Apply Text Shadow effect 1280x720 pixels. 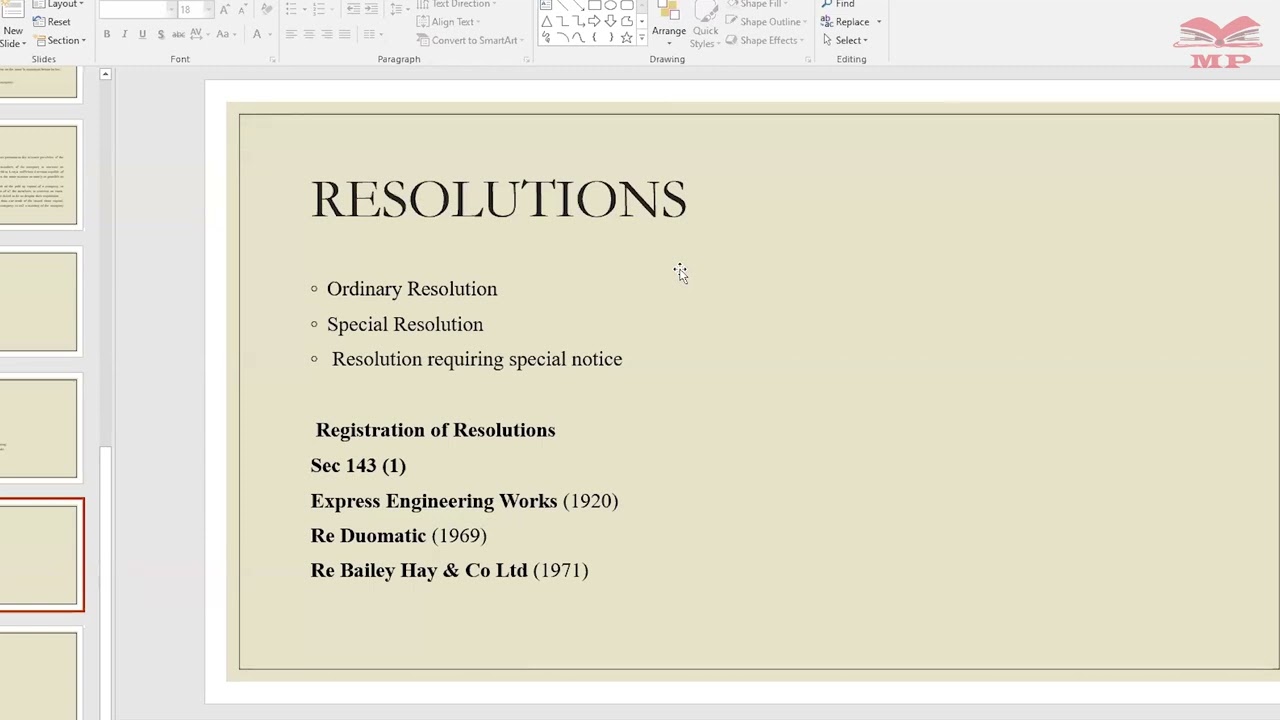pos(160,34)
